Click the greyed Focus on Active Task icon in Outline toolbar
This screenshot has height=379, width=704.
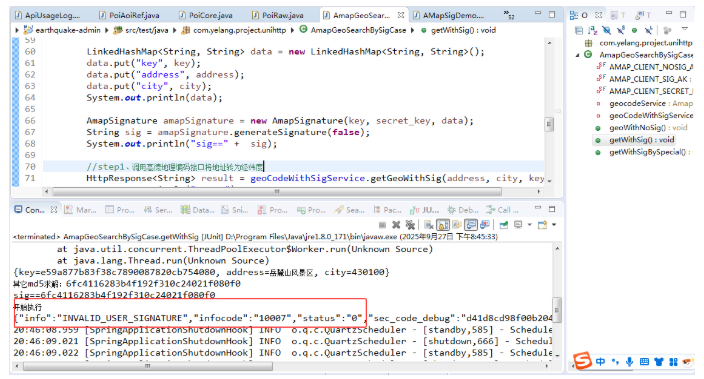667,31
